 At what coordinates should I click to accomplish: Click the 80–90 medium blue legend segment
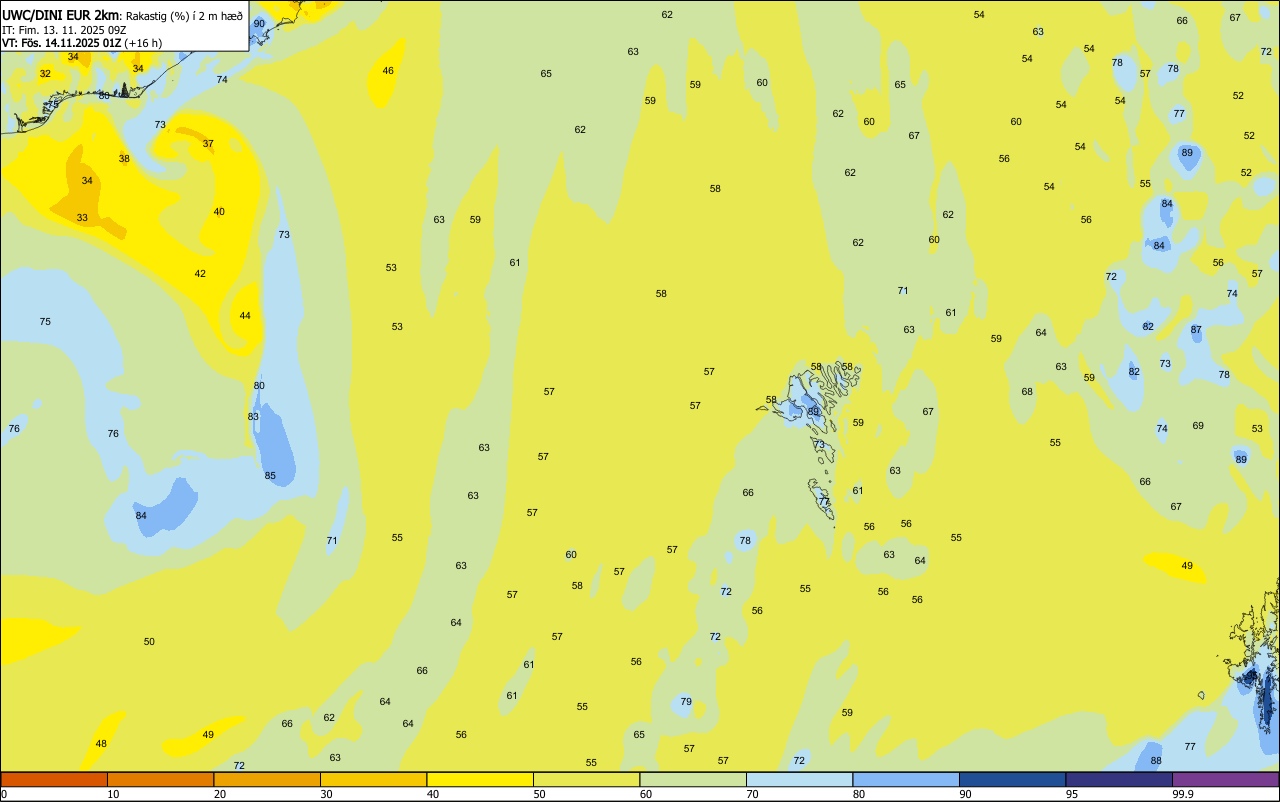[x=906, y=779]
